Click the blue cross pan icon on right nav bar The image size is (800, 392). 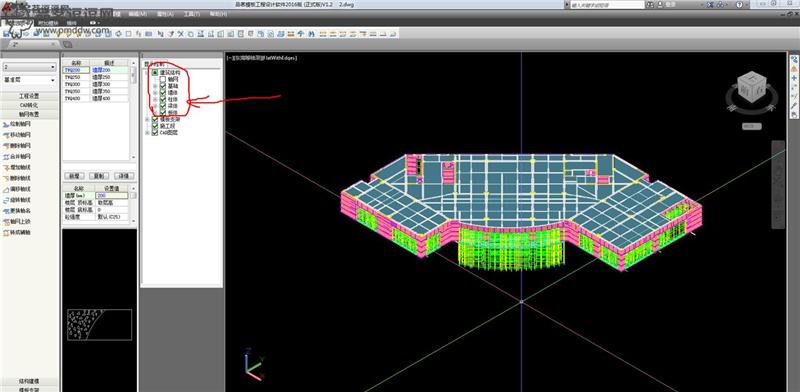click(794, 78)
